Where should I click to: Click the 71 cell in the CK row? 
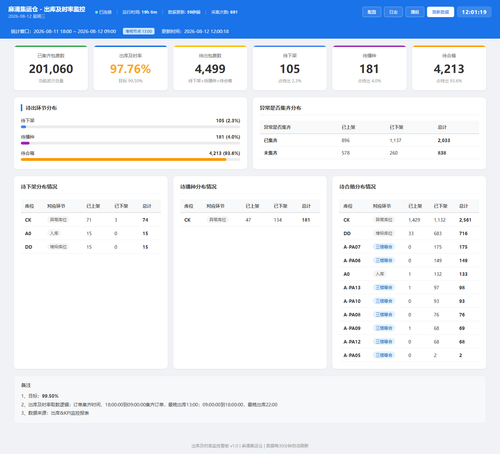(x=89, y=220)
